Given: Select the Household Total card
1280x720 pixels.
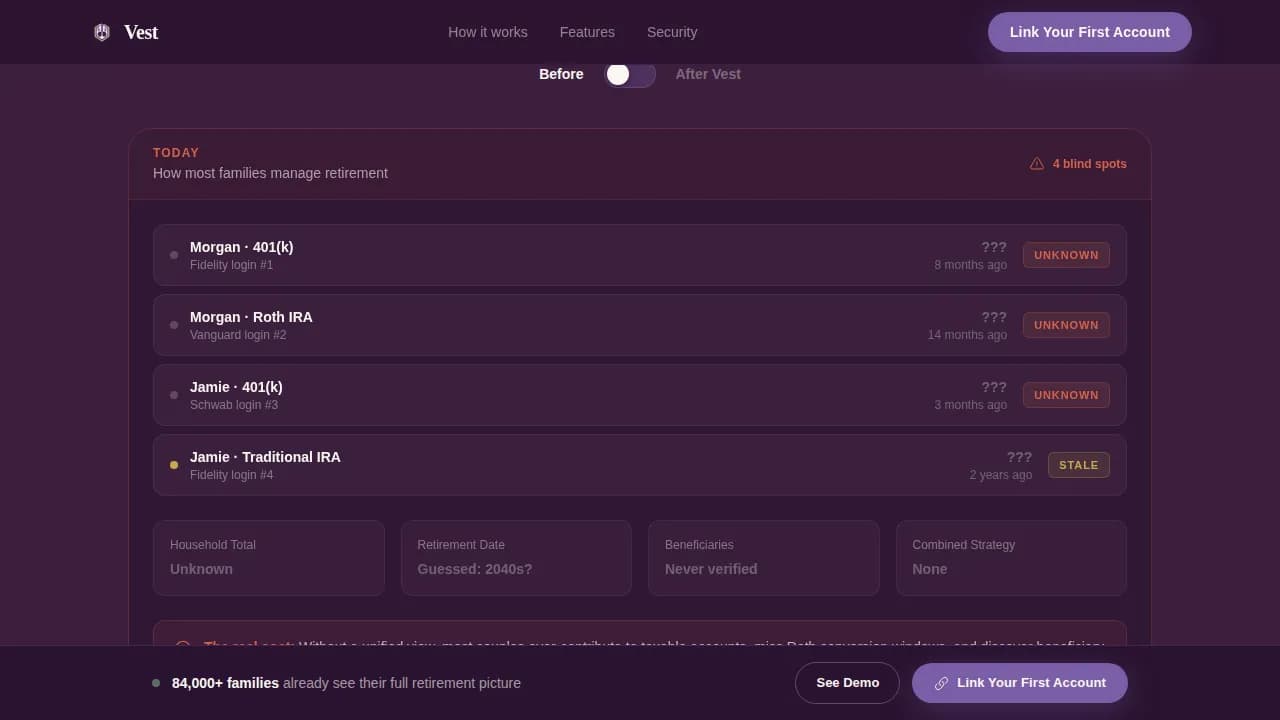Looking at the screenshot, I should (x=268, y=558).
